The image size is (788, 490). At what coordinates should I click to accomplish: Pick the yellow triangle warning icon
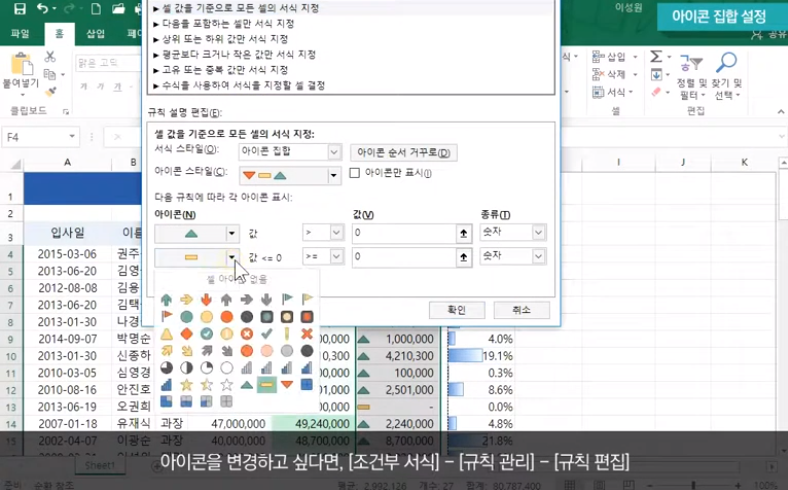pyautogui.click(x=166, y=334)
